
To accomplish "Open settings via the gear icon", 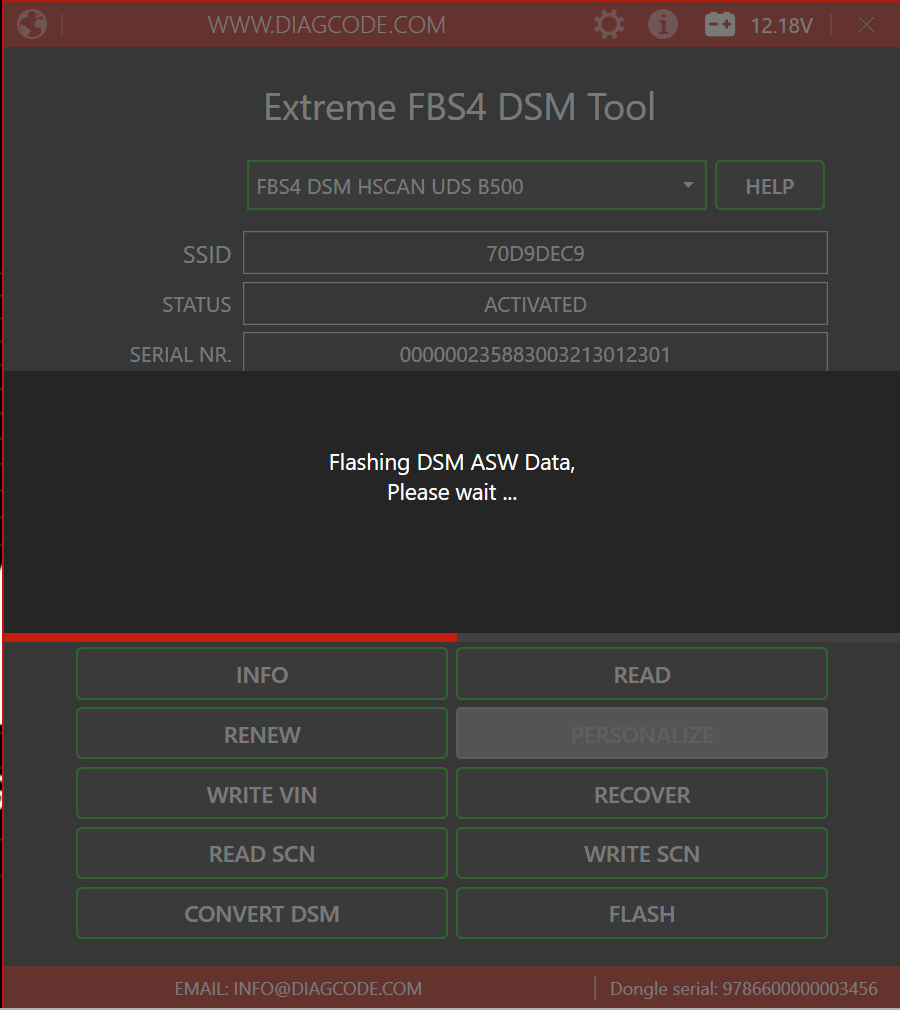I will point(608,25).
